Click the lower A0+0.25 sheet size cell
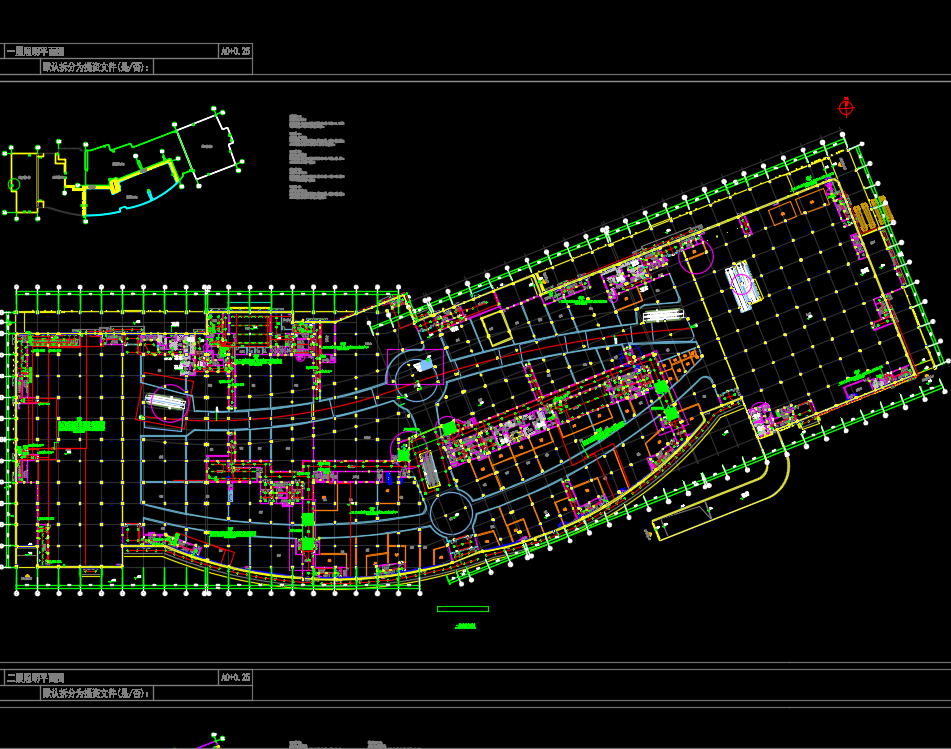 235,677
